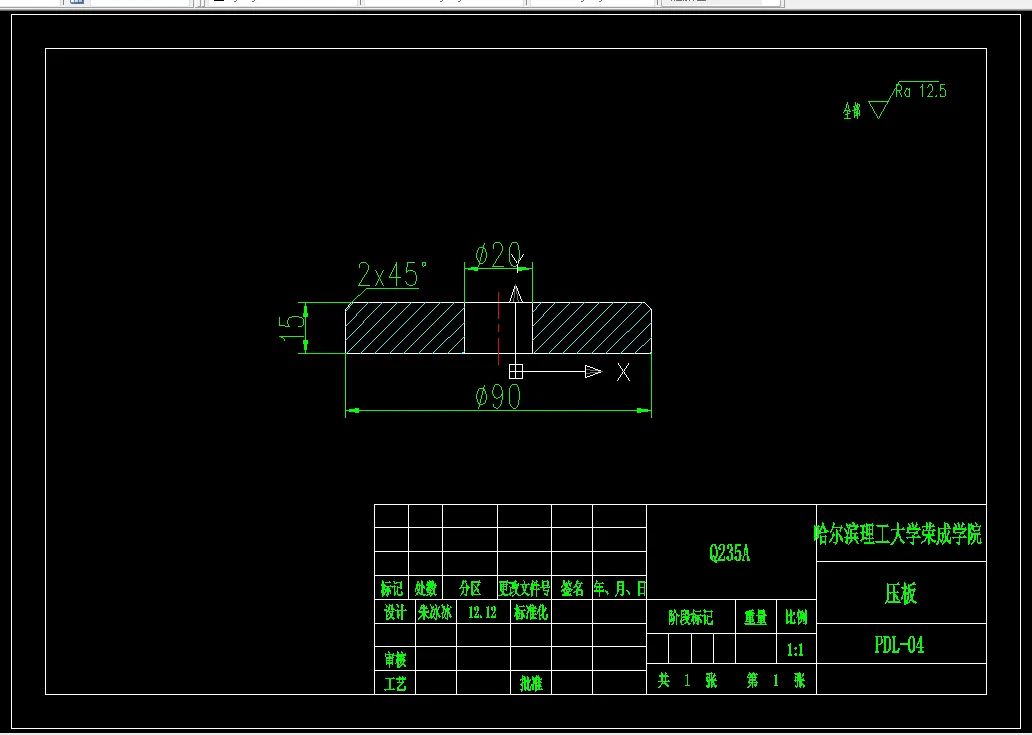1032x735 pixels.
Task: Select the designer name 朱冰冰
Action: click(435, 613)
